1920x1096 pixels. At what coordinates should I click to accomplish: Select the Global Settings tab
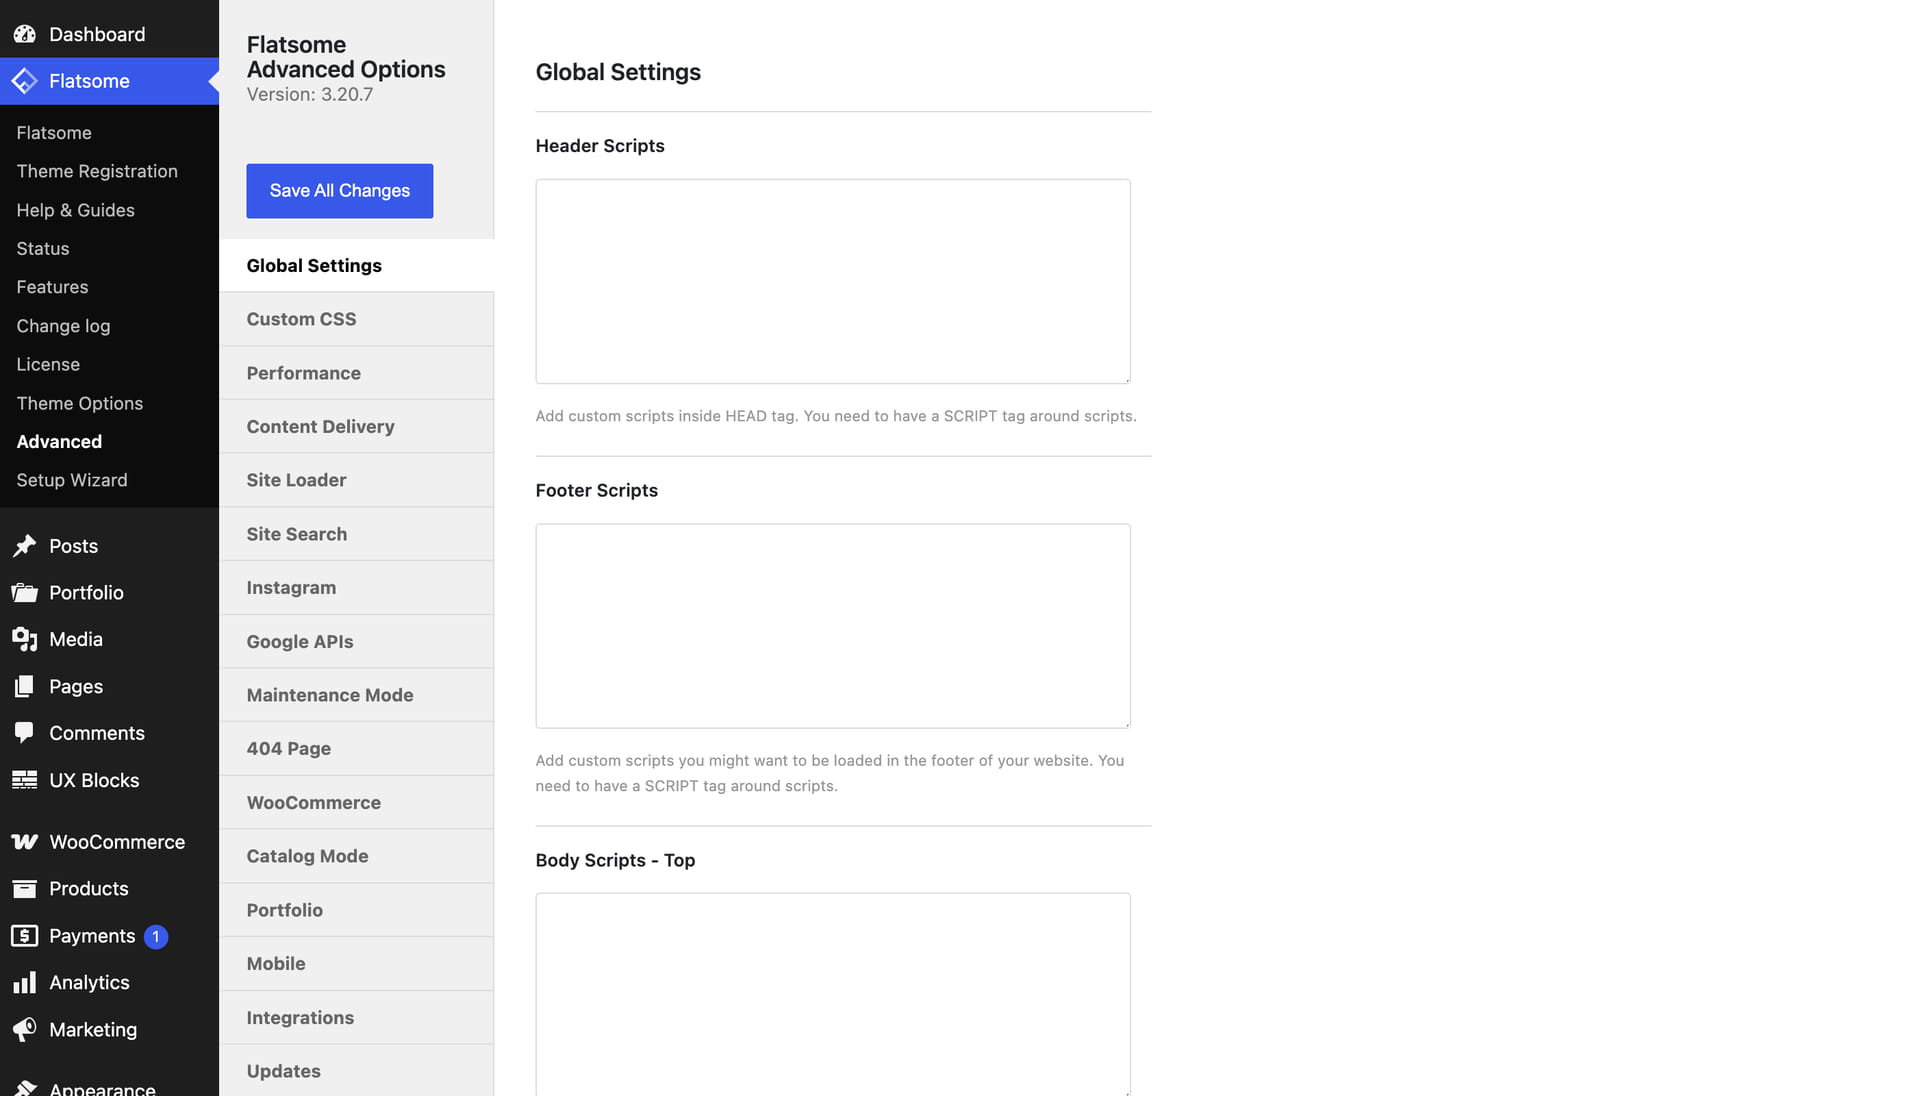[356, 265]
